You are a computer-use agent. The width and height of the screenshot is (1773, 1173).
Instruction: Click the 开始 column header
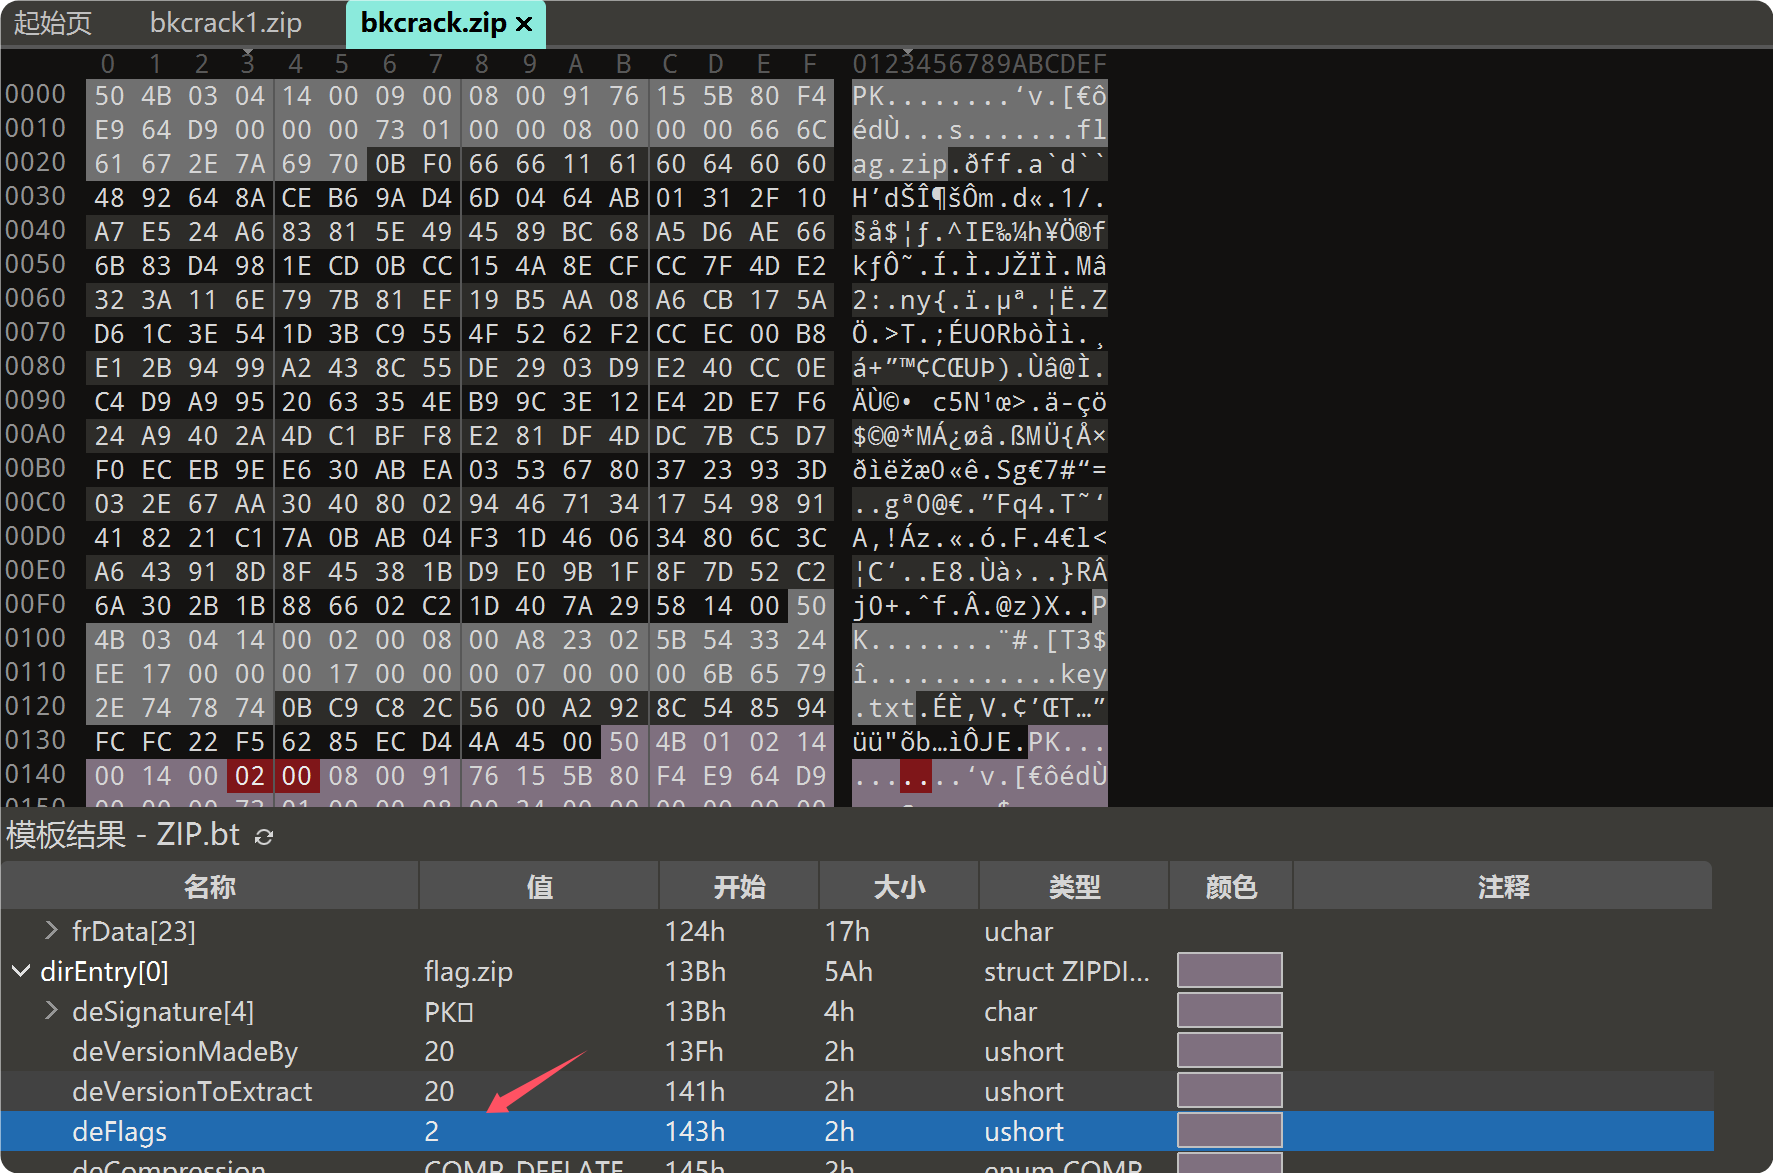739,887
